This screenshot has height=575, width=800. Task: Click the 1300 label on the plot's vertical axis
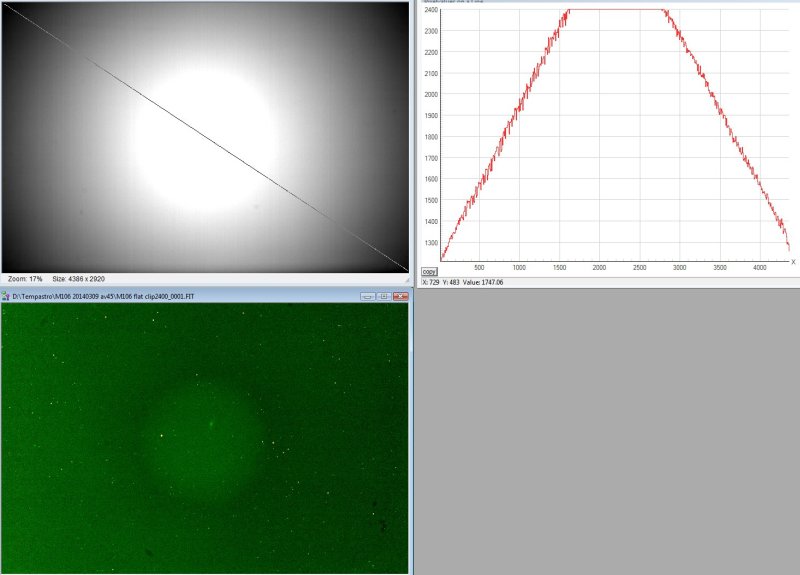431,243
